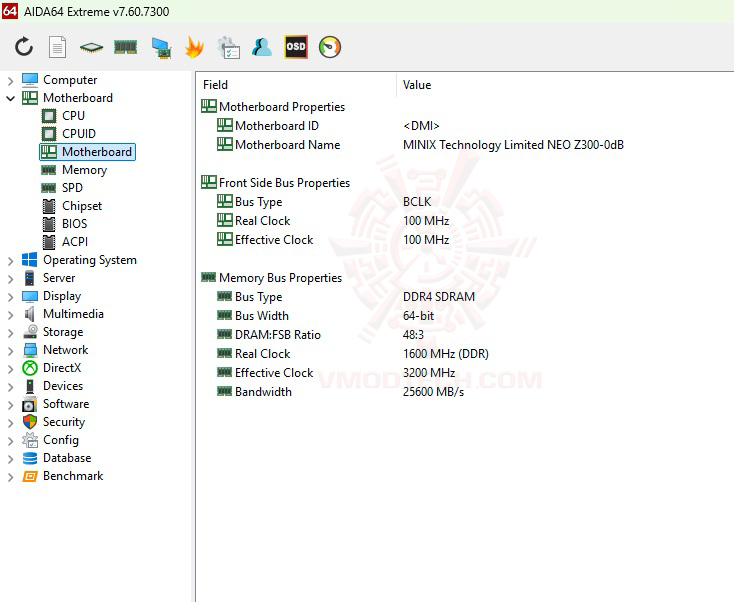Click the 3200 MHz effective clock value

tap(429, 373)
